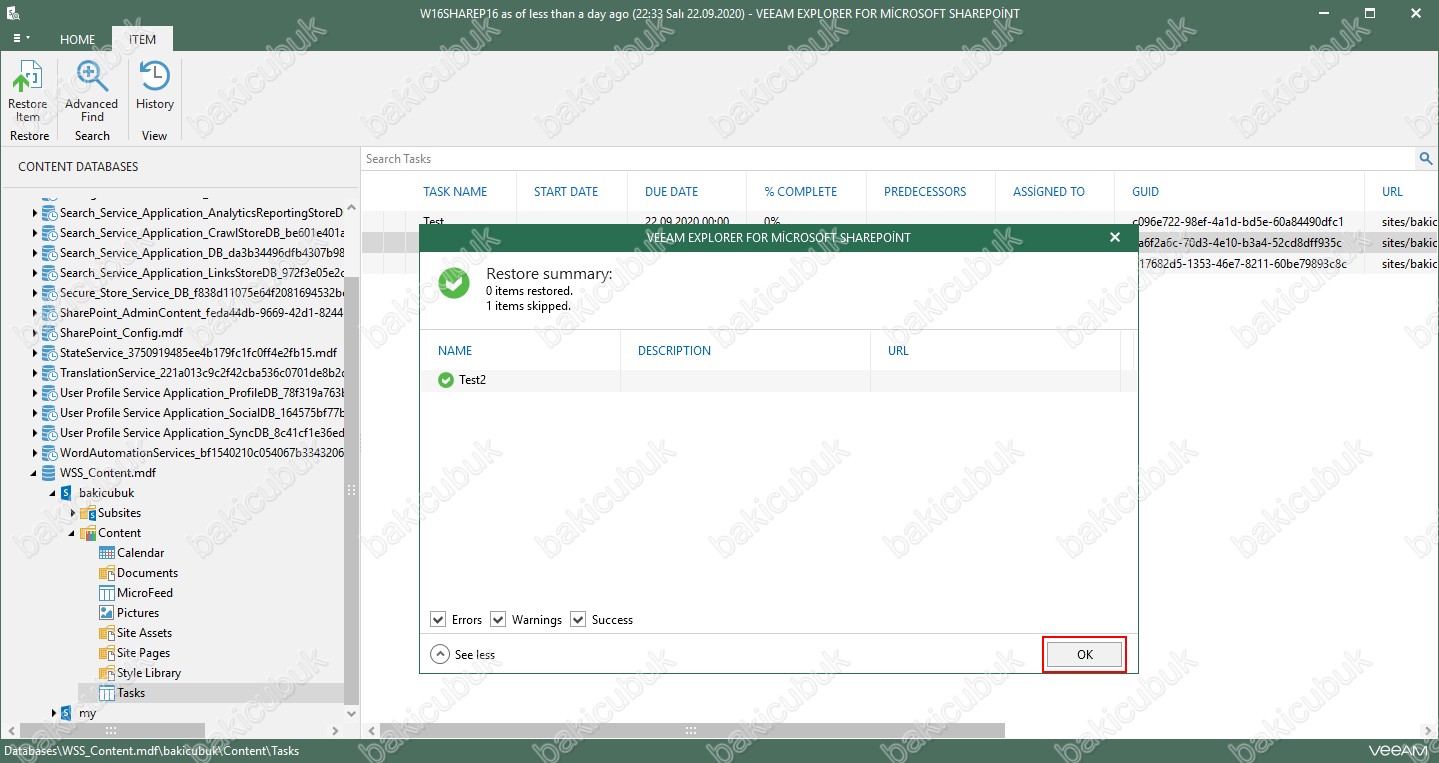Click the Site Assets library icon
1439x763 pixels.
click(107, 633)
